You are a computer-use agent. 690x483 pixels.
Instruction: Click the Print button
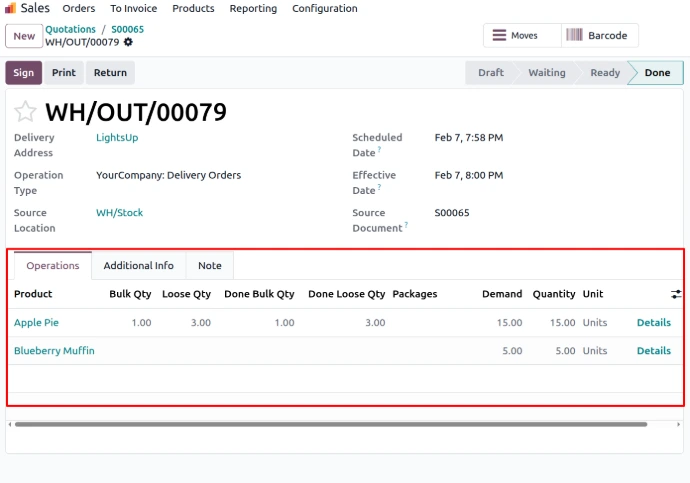click(x=64, y=73)
